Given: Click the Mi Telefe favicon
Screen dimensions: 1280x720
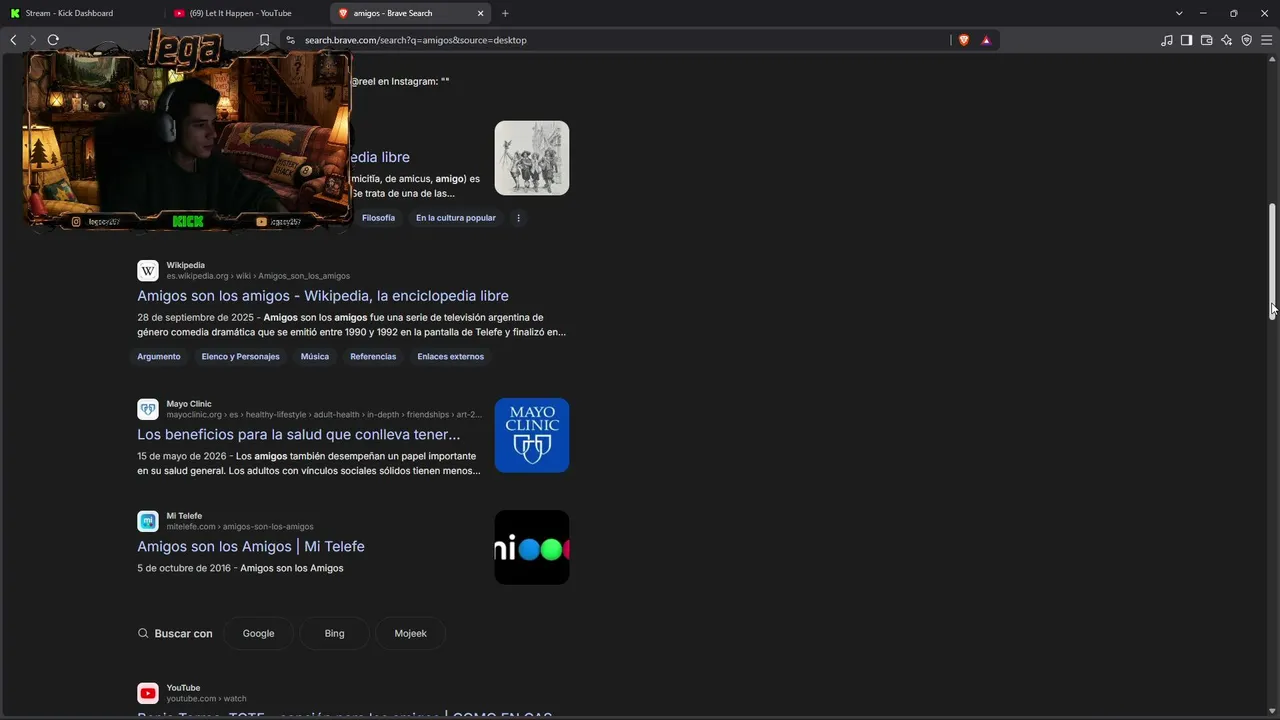Looking at the screenshot, I should (x=148, y=521).
